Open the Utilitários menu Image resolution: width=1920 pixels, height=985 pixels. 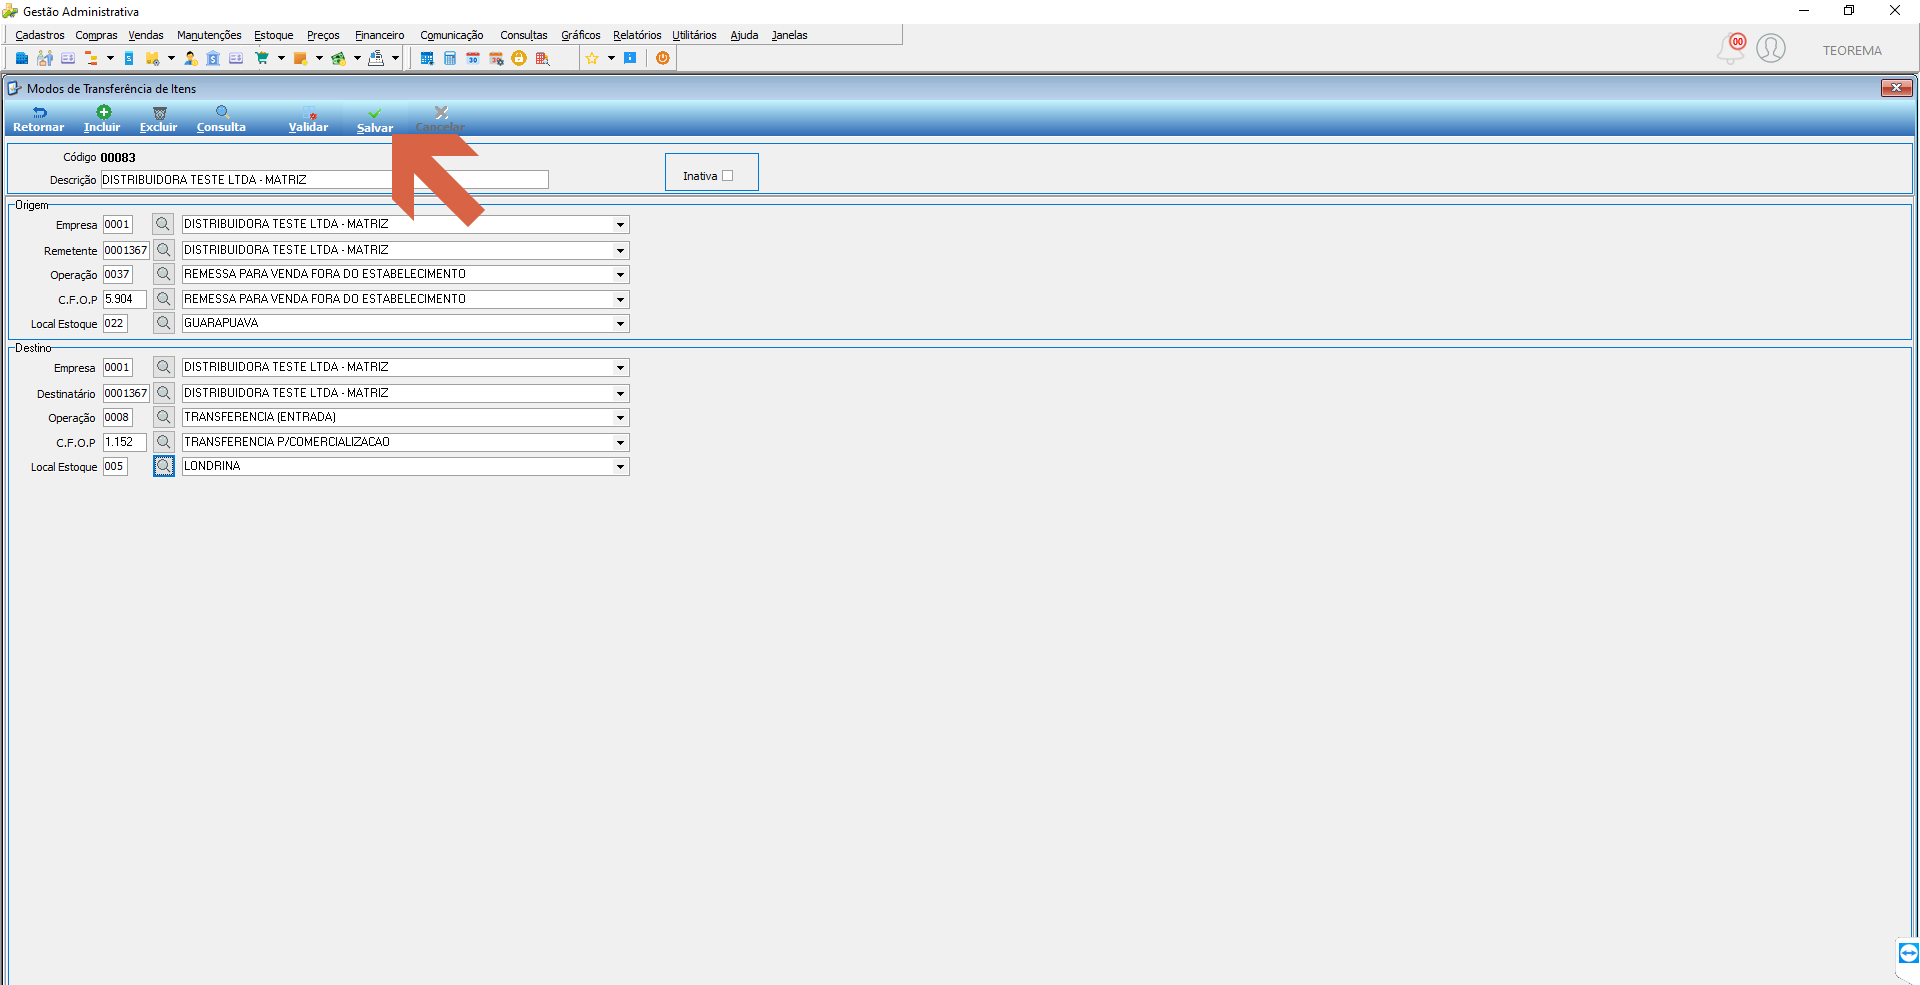tap(694, 35)
